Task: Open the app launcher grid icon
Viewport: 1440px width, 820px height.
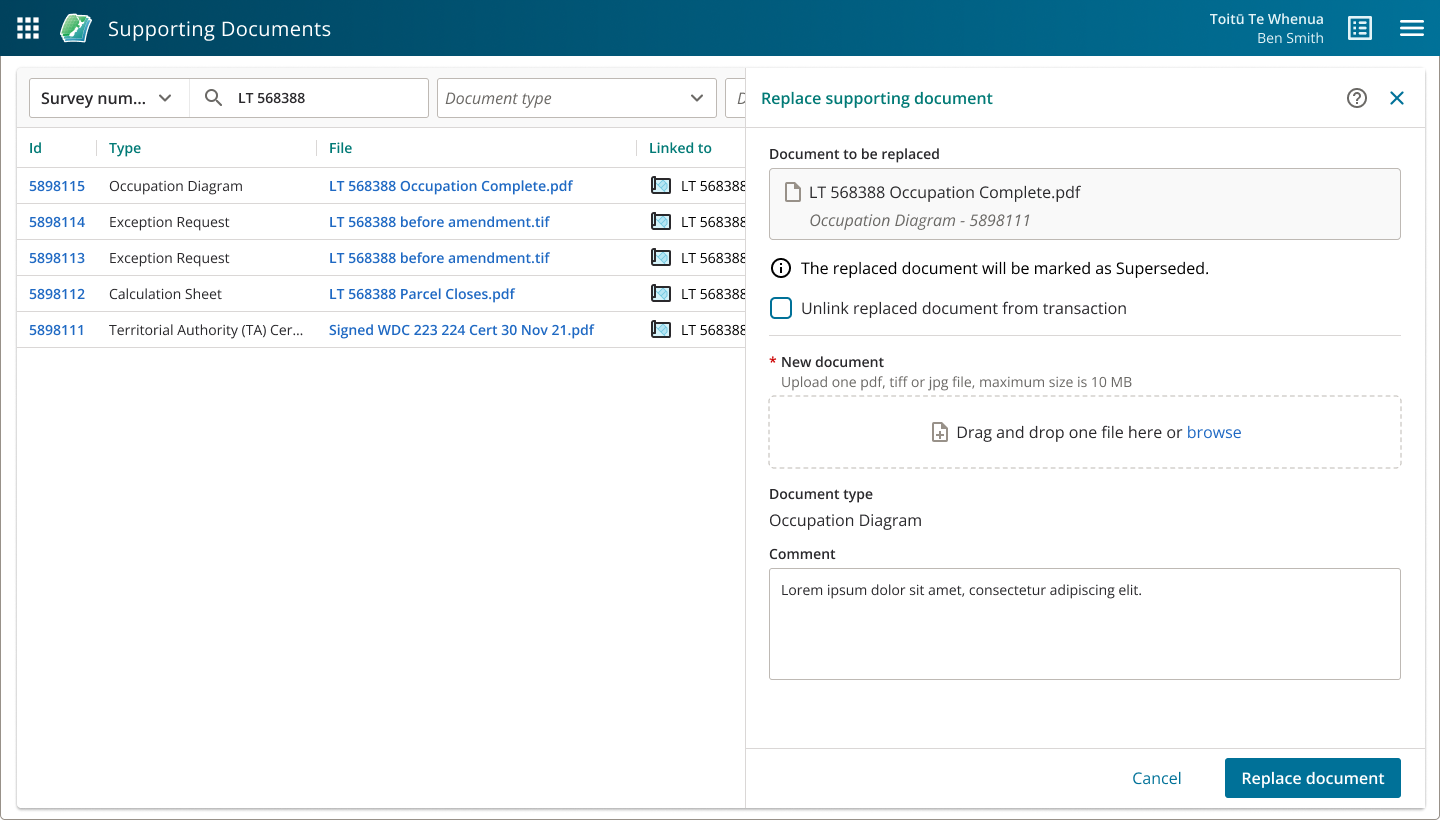Action: pyautogui.click(x=28, y=28)
